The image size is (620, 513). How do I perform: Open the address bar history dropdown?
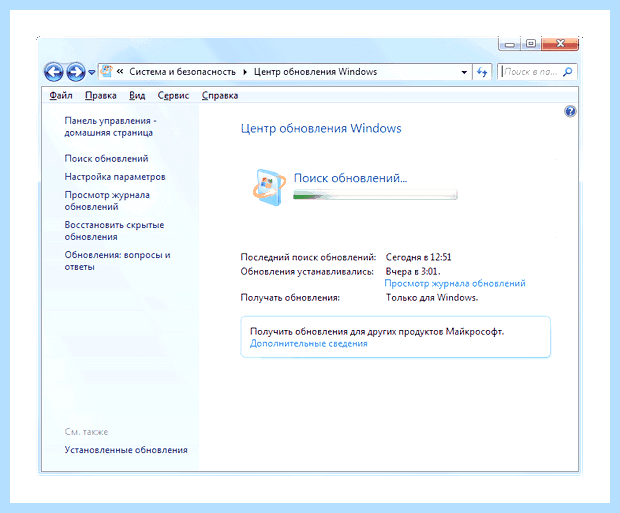click(464, 72)
